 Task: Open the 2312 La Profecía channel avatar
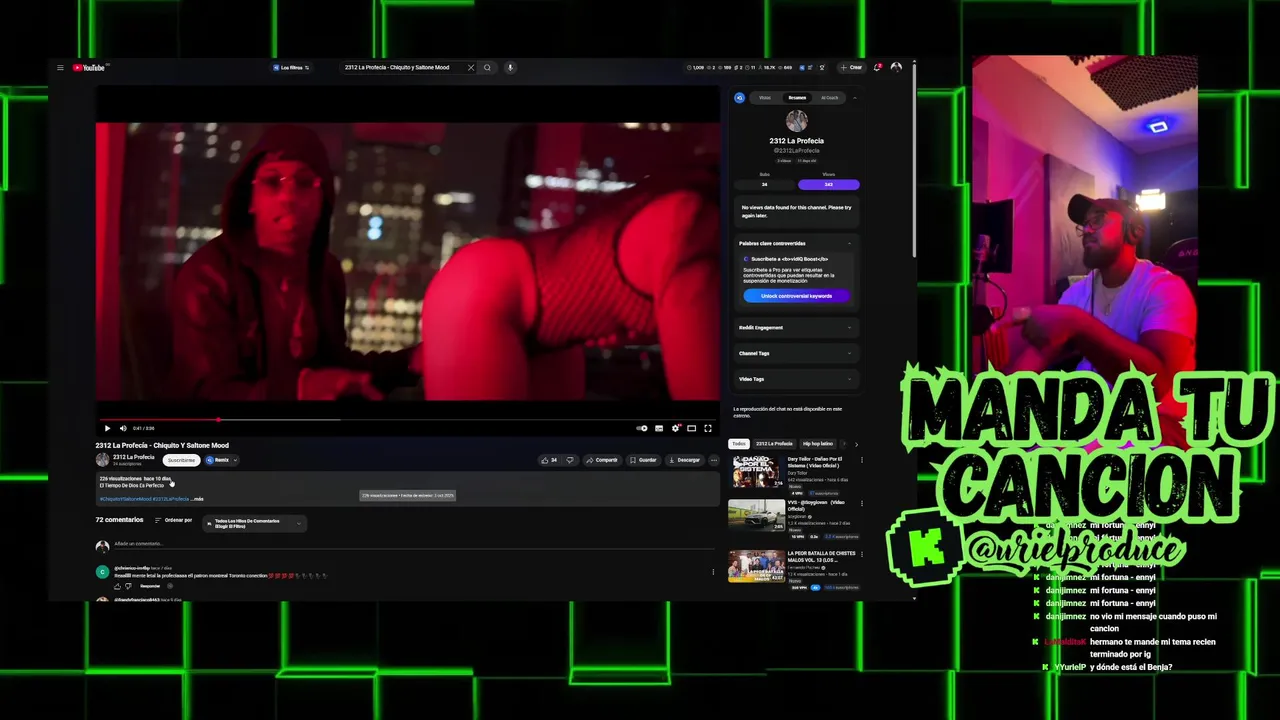(102, 460)
